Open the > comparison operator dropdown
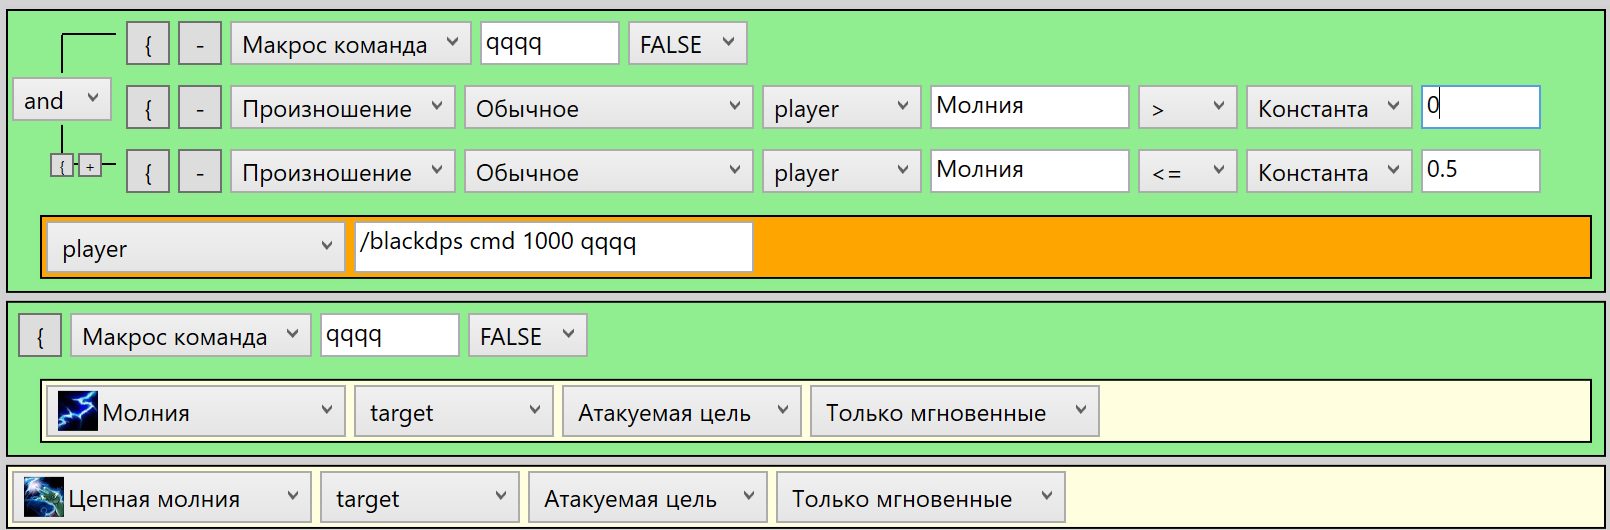 pos(1187,108)
